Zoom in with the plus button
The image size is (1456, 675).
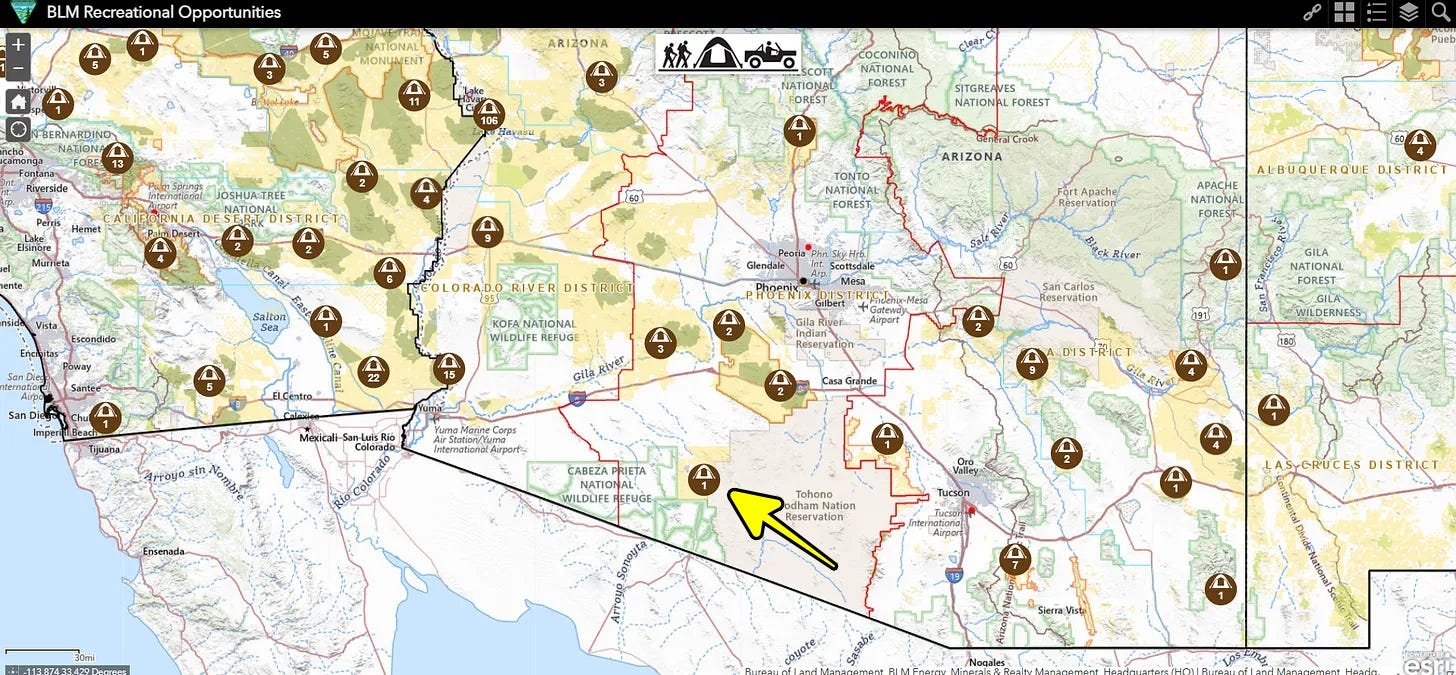click(x=18, y=45)
